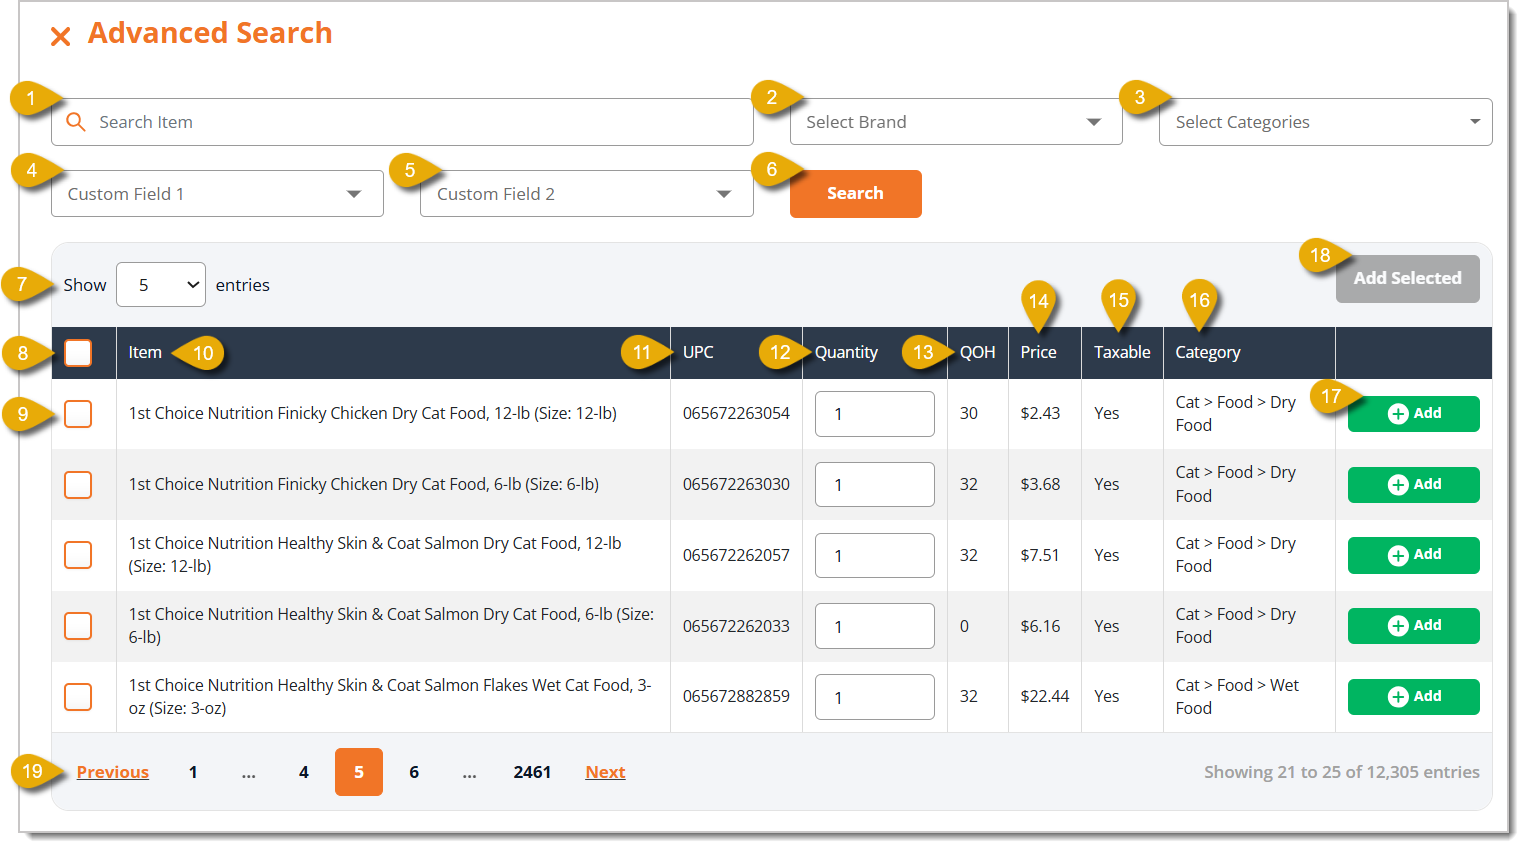Image resolution: width=1524 pixels, height=848 pixels.
Task: Sort by the Price column header
Action: coord(1038,353)
